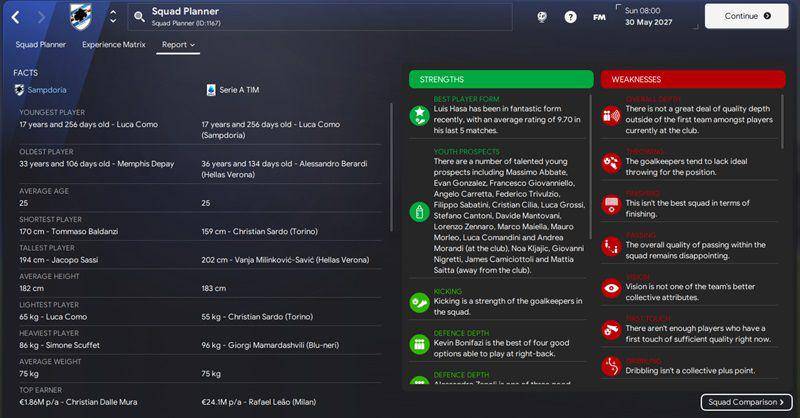Click the Finishing weakness icon
Image resolution: width=800 pixels, height=418 pixels.
click(611, 205)
